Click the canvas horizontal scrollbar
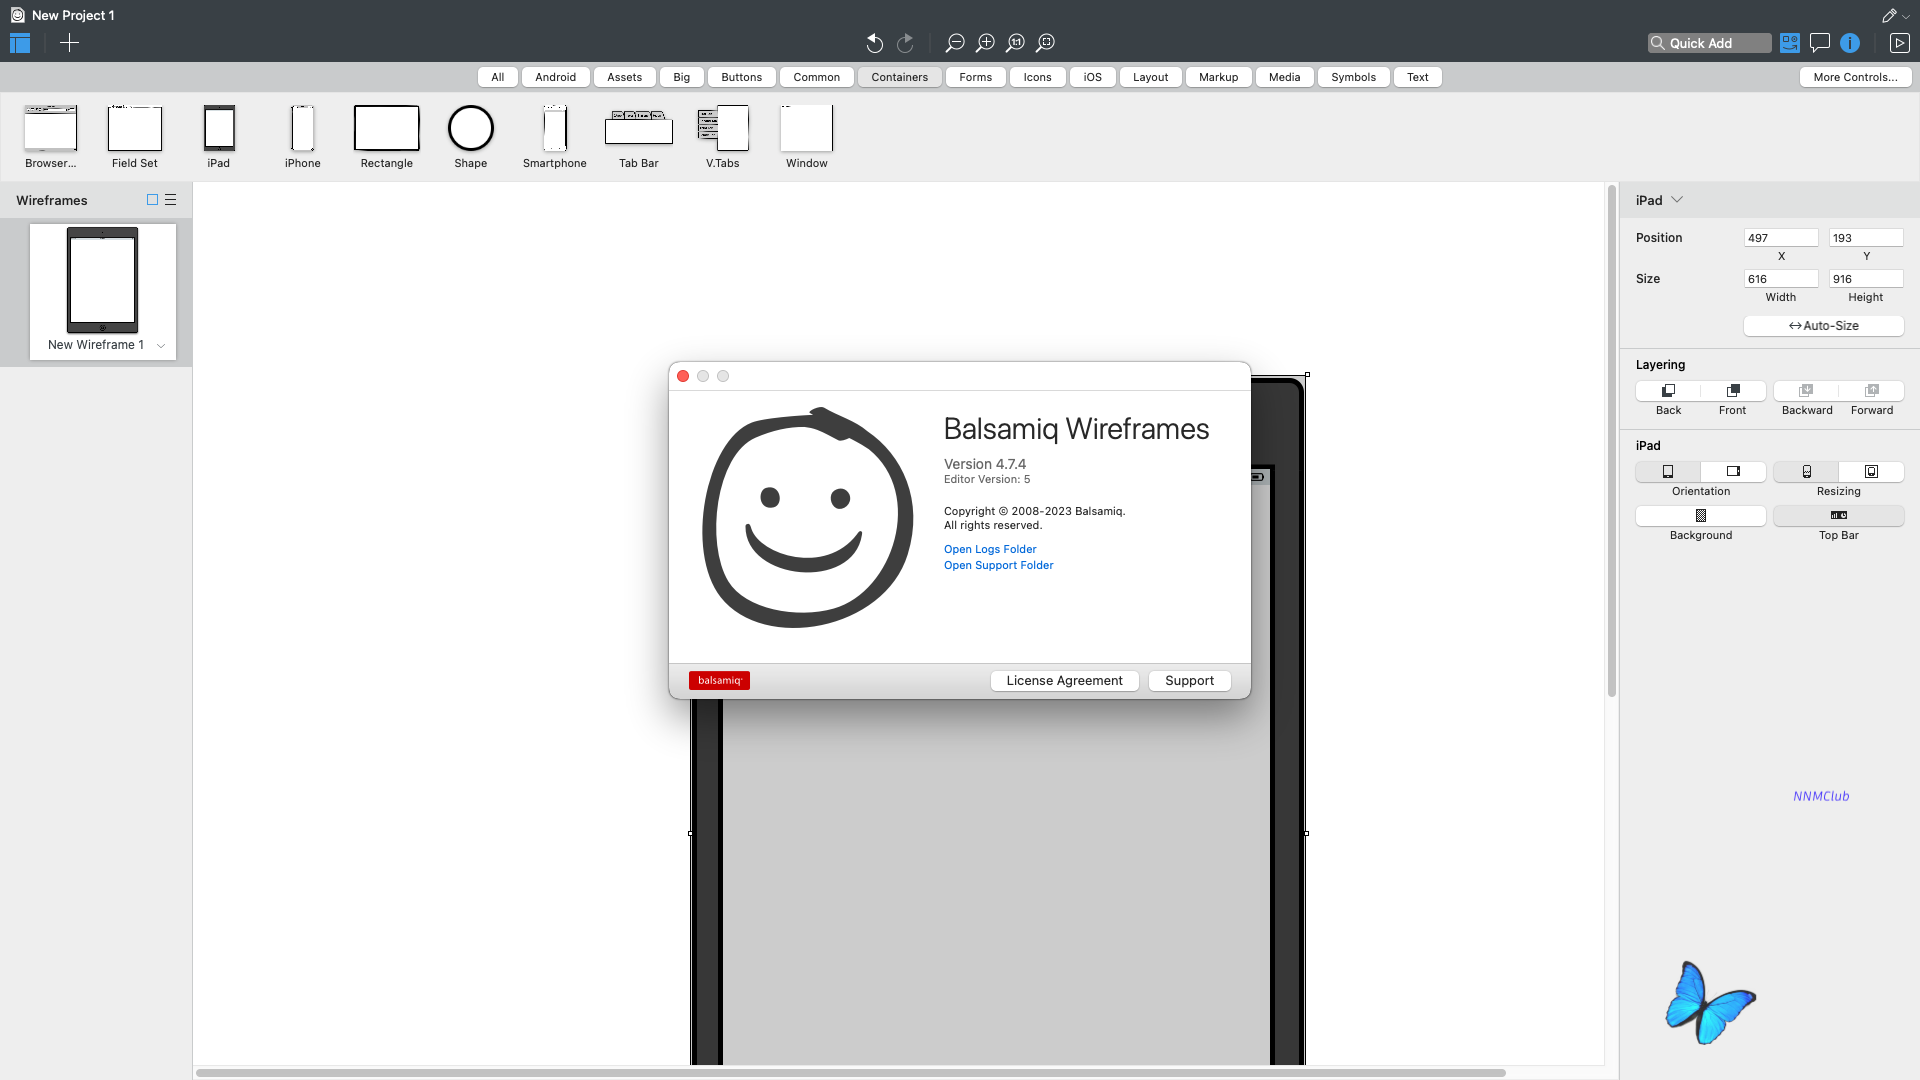This screenshot has width=1920, height=1080. click(851, 1073)
